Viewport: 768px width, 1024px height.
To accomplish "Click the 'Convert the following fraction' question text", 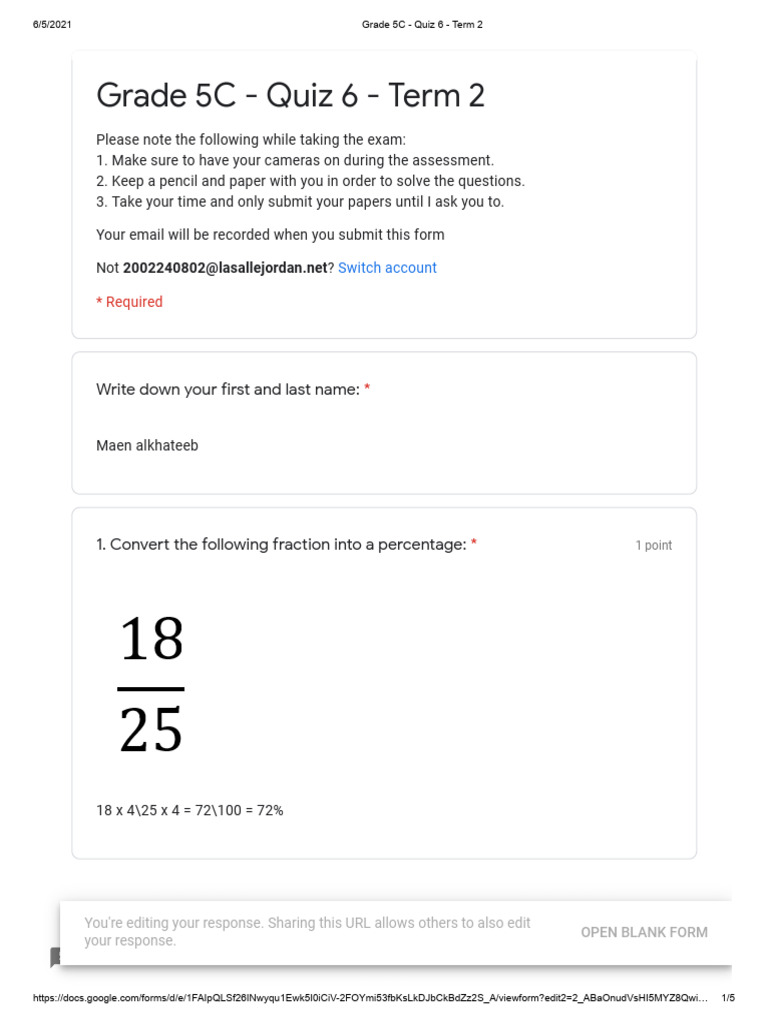I will coord(281,545).
